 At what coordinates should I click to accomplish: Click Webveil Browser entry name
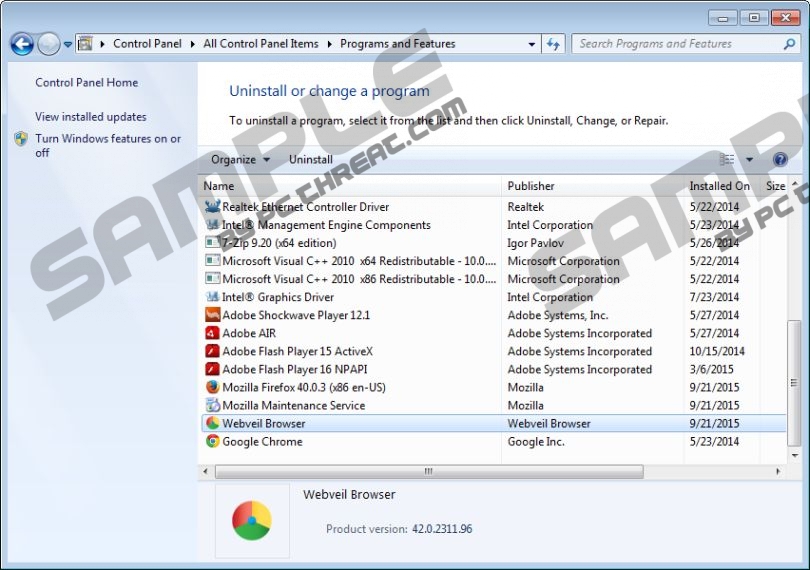point(263,424)
